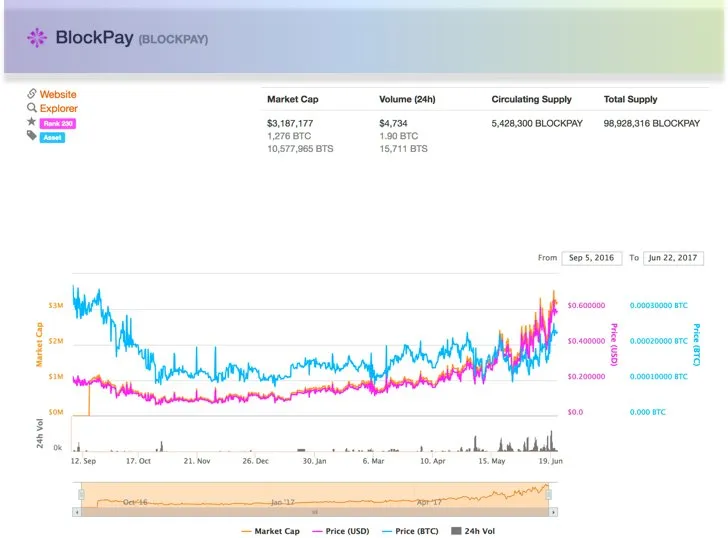728x538 pixels.
Task: Click the Apr '17 navigator label
Action: tap(429, 502)
